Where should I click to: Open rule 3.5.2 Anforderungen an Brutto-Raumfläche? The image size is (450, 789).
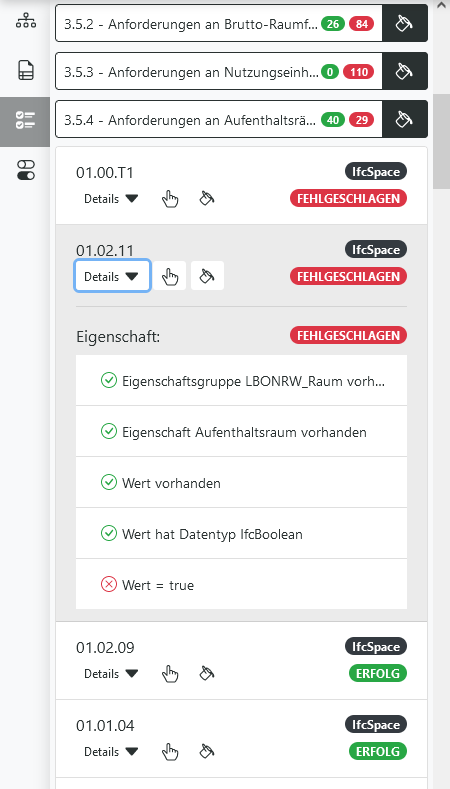click(x=219, y=23)
